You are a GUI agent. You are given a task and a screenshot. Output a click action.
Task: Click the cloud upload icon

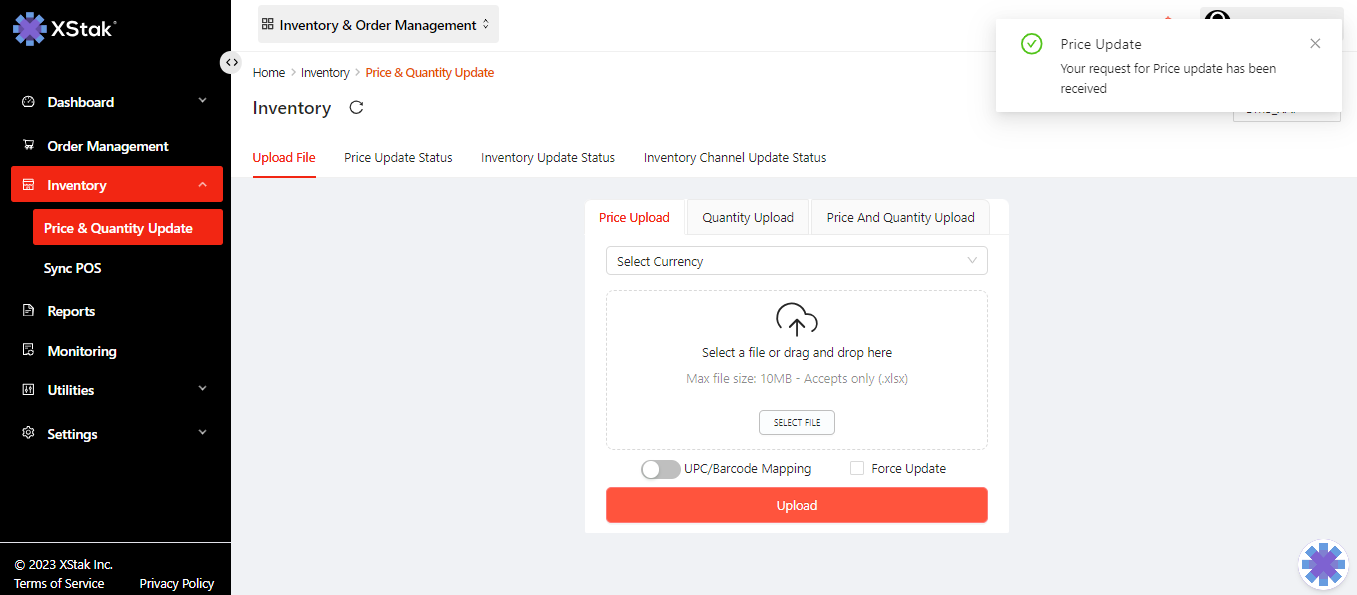797,320
